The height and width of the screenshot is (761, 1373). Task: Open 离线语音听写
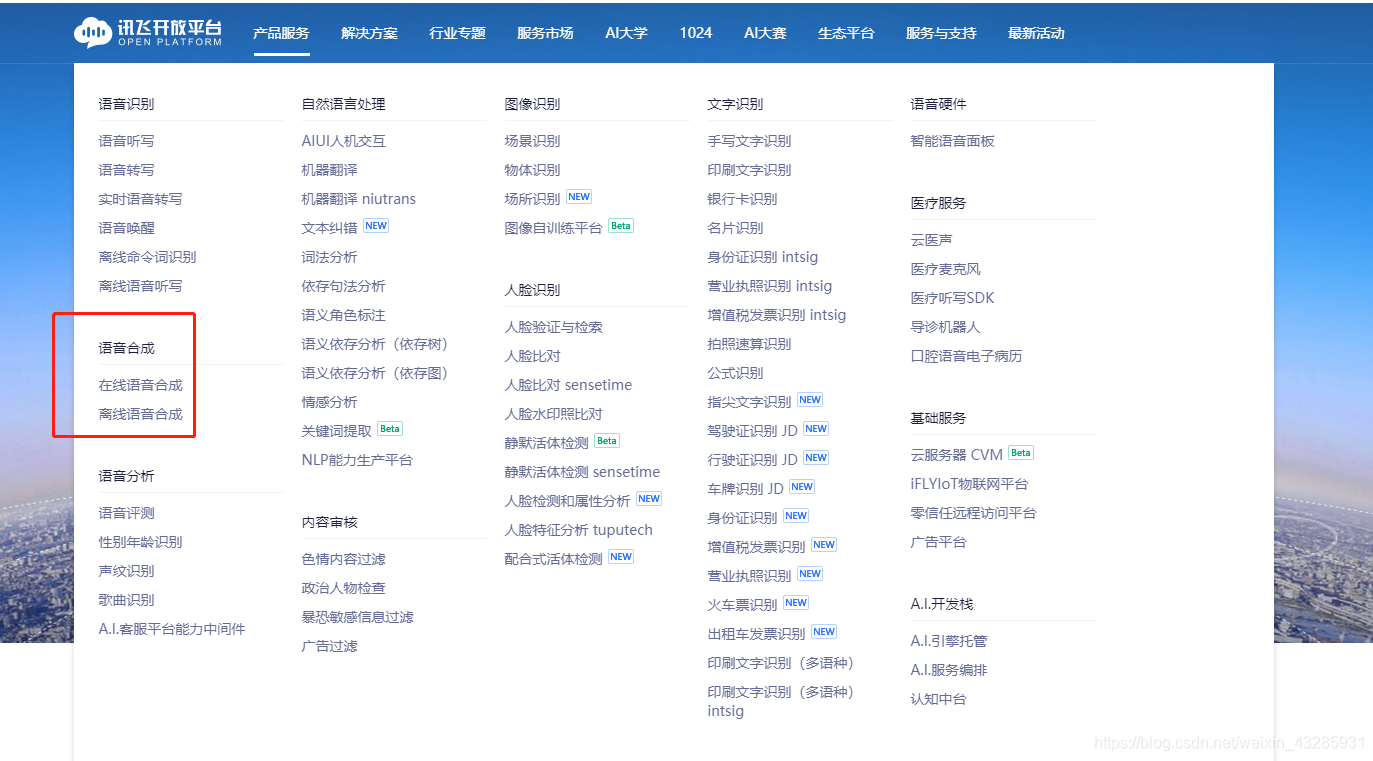141,286
